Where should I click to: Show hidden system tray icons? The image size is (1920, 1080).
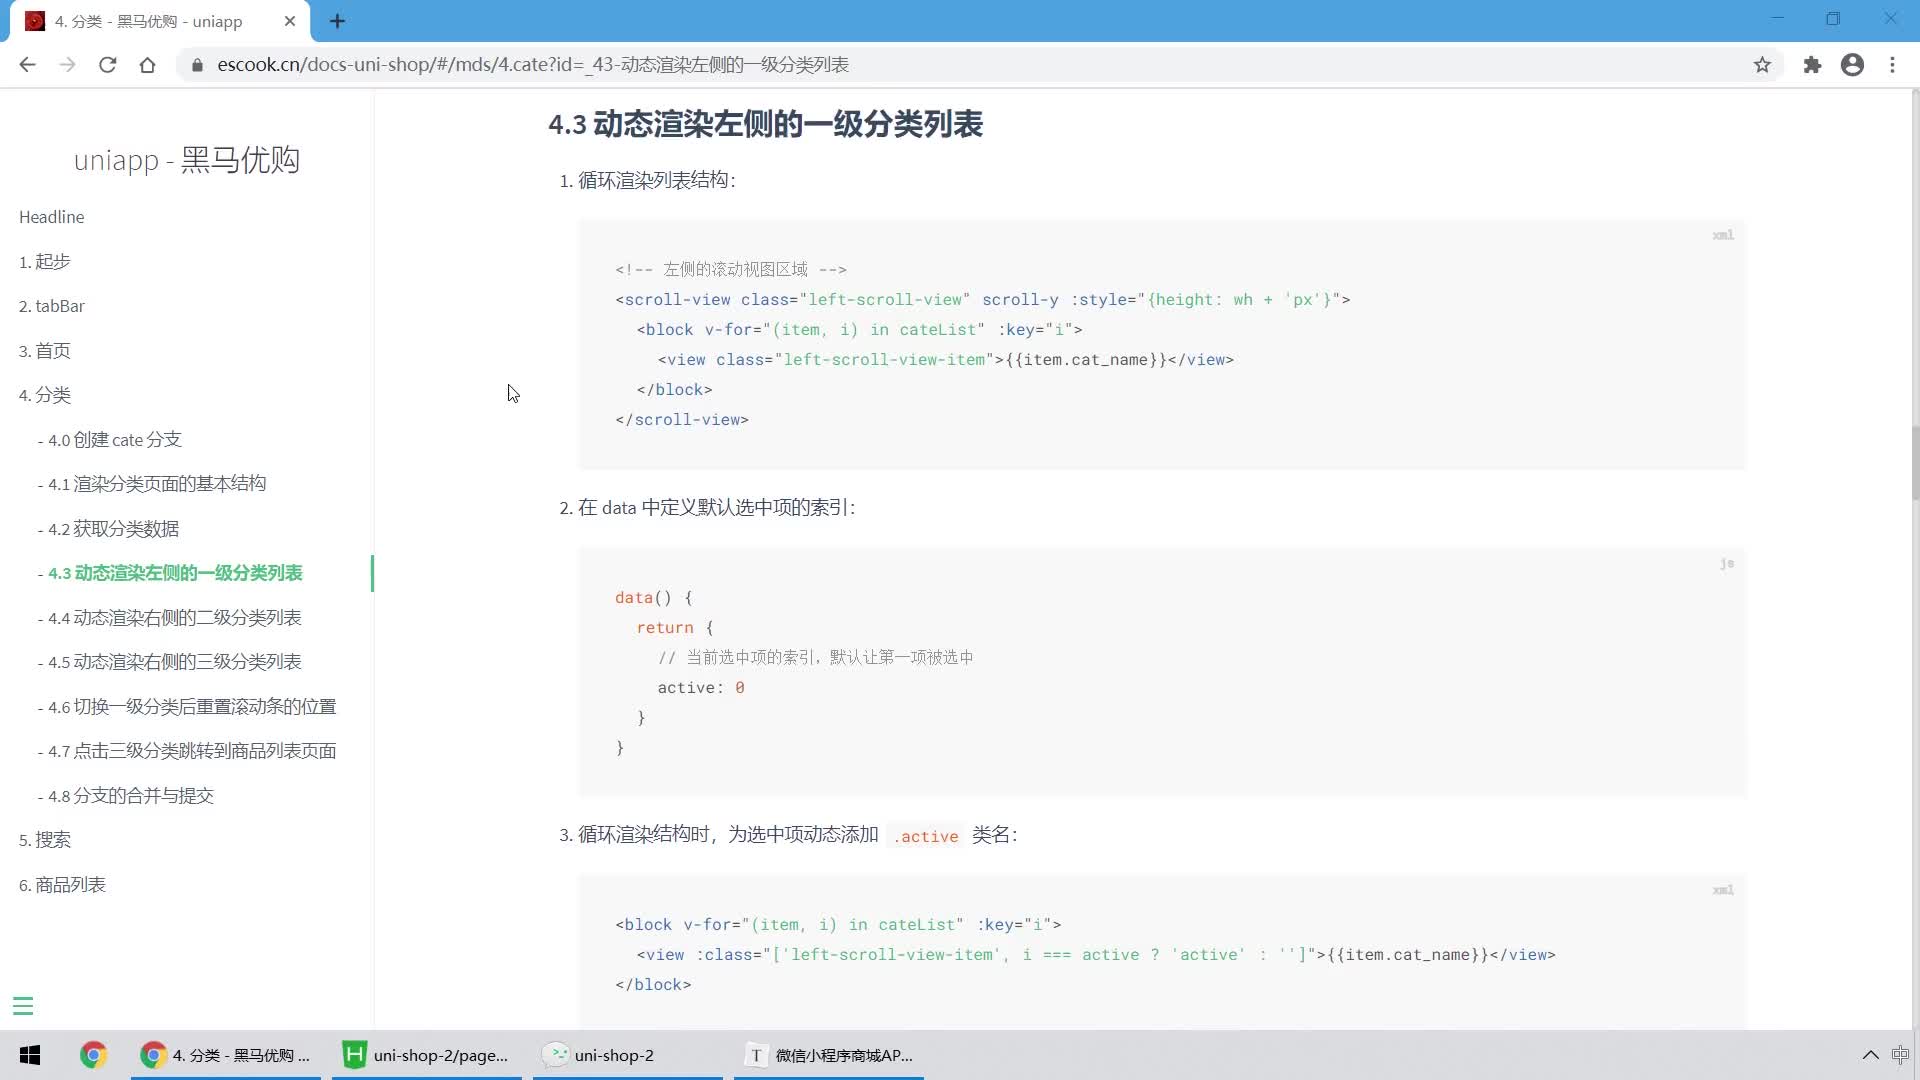[1870, 1055]
